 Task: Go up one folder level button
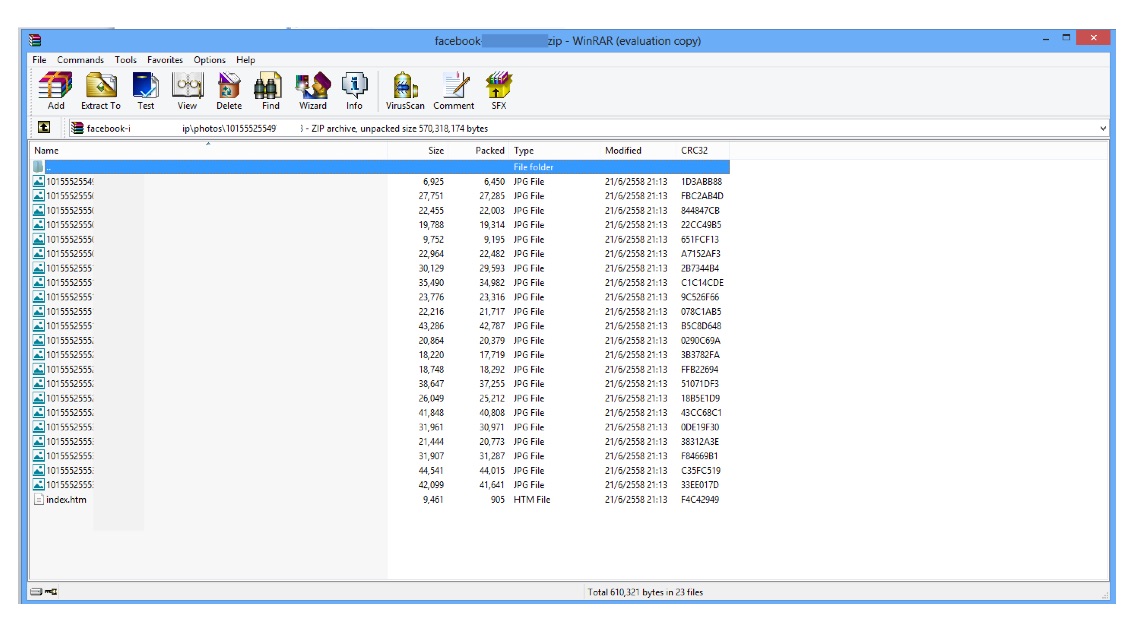43,128
